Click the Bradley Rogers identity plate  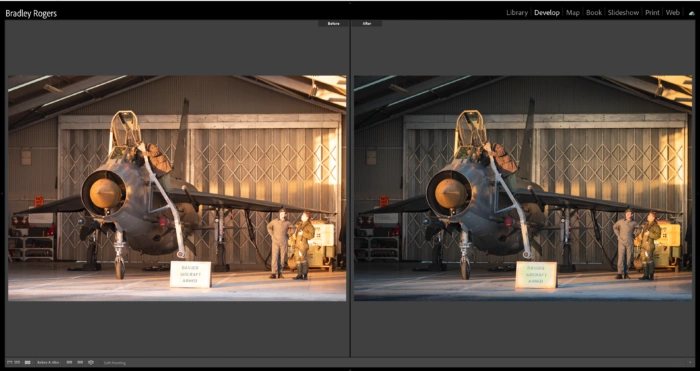click(31, 13)
